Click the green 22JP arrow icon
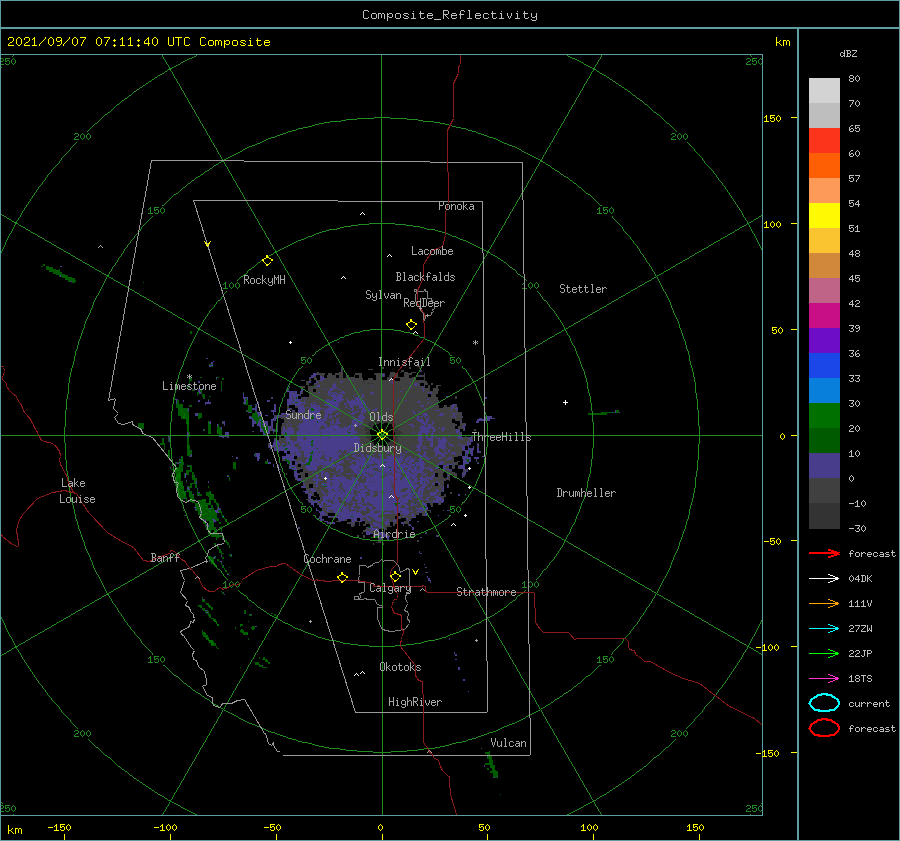 coord(824,653)
